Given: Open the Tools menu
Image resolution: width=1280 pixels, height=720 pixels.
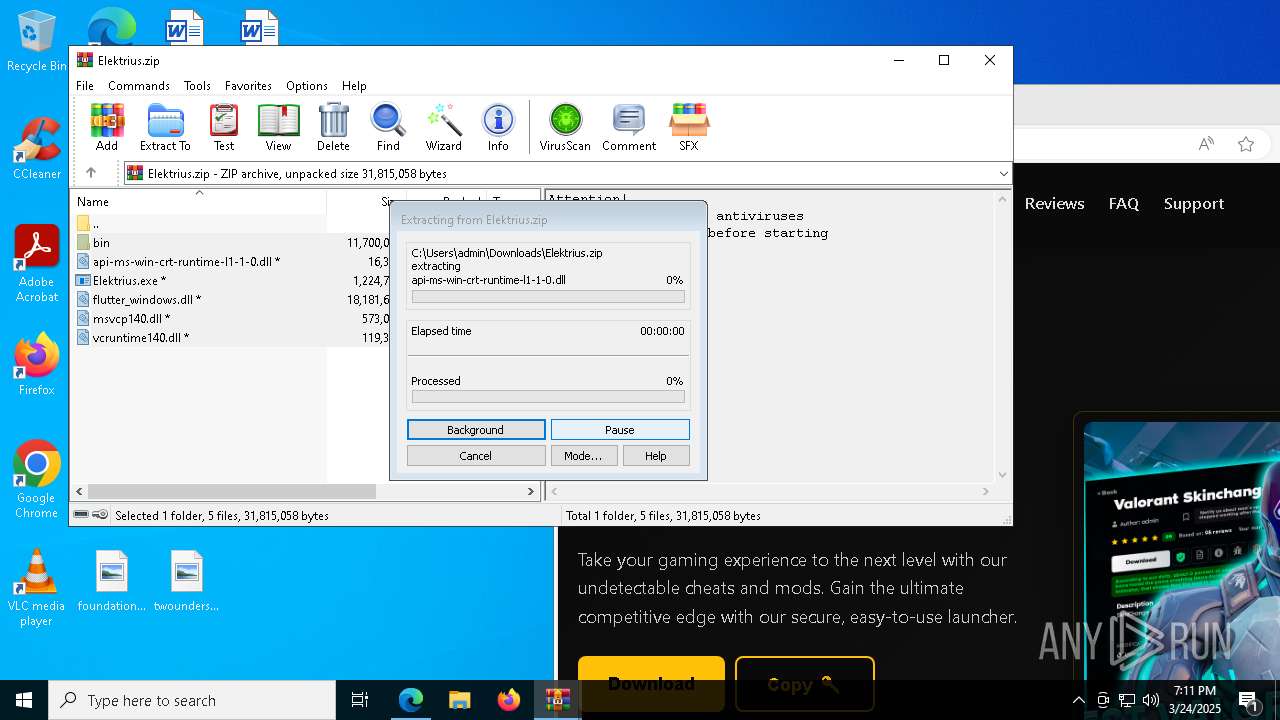Looking at the screenshot, I should click(x=197, y=86).
